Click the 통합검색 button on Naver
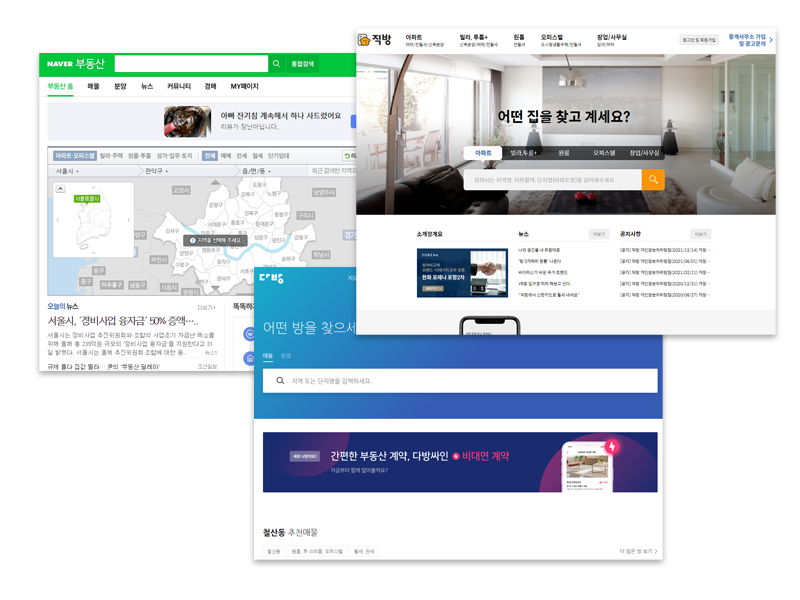Screen dimensions: 800x600 (x=303, y=64)
